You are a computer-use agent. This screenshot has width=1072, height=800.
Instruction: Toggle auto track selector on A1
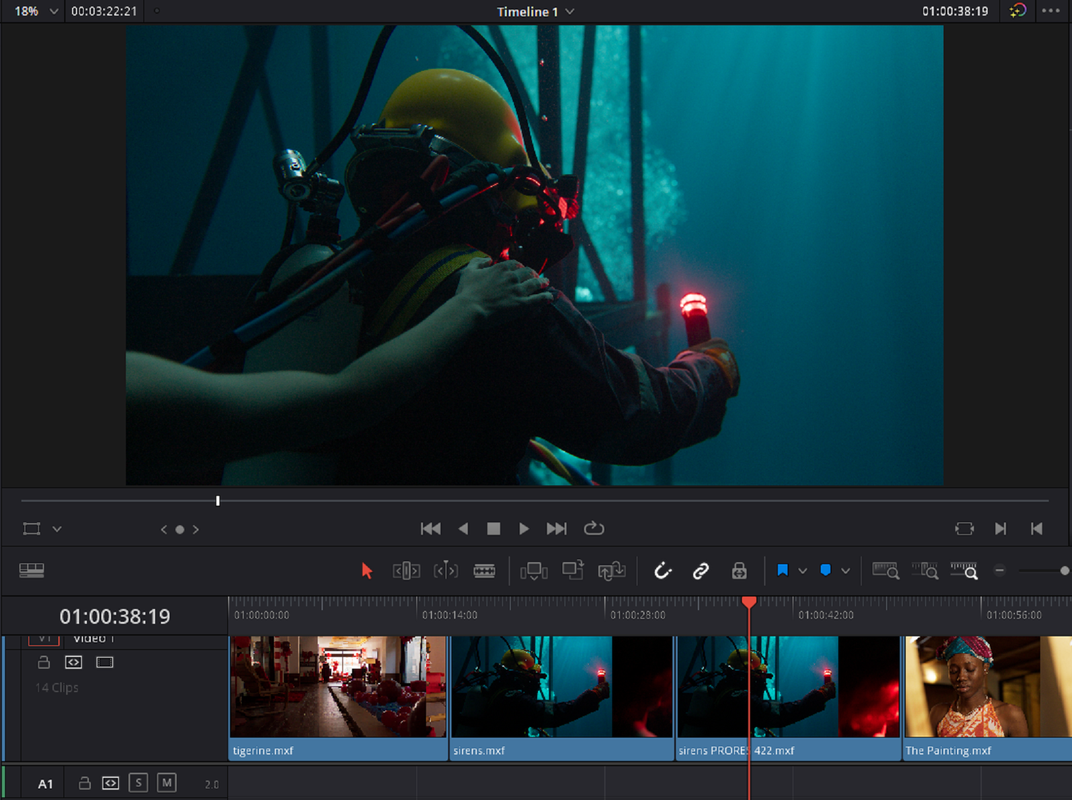point(110,783)
